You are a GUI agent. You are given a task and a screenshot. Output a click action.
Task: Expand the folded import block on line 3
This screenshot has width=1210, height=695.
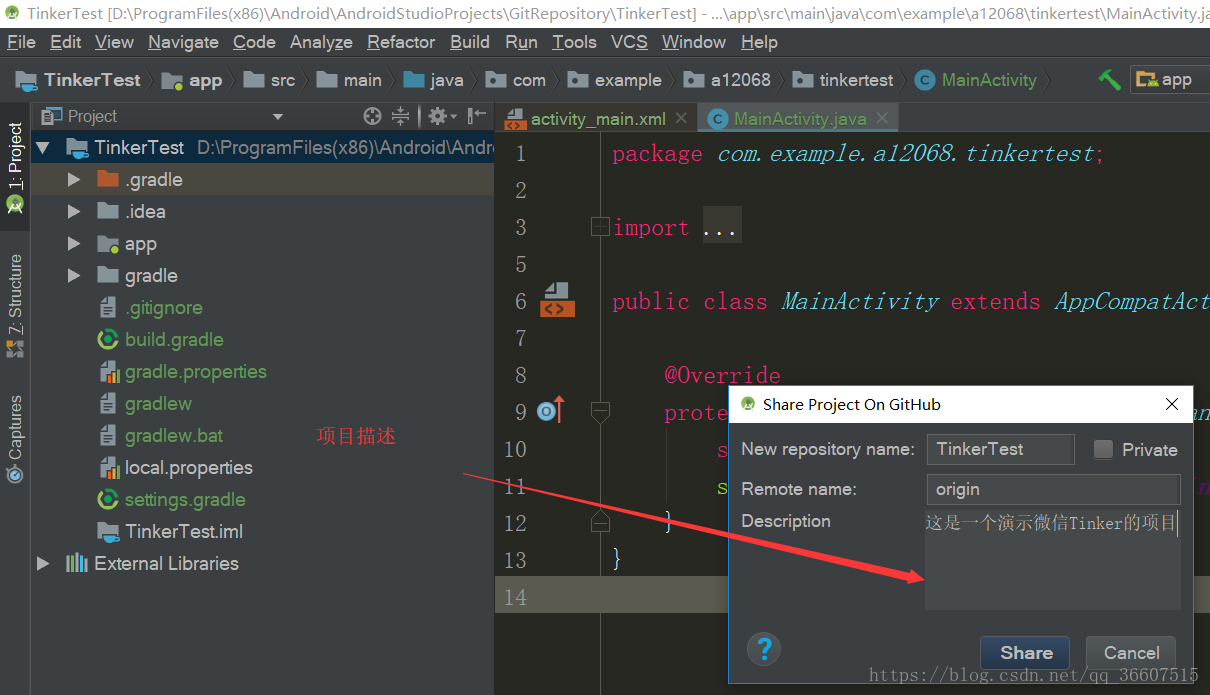(x=599, y=227)
